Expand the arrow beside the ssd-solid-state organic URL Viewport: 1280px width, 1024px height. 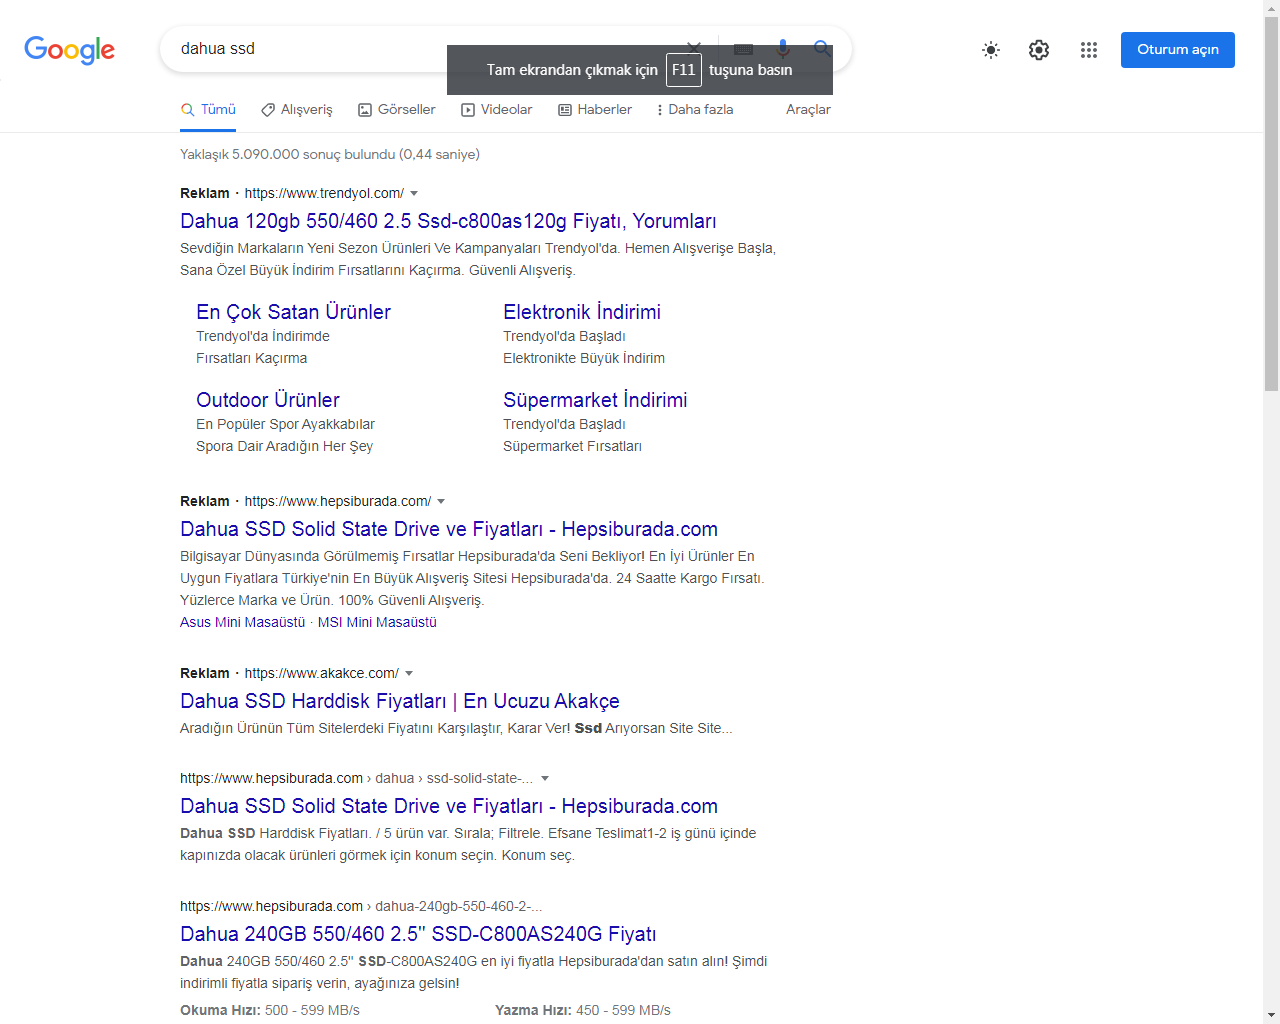545,778
